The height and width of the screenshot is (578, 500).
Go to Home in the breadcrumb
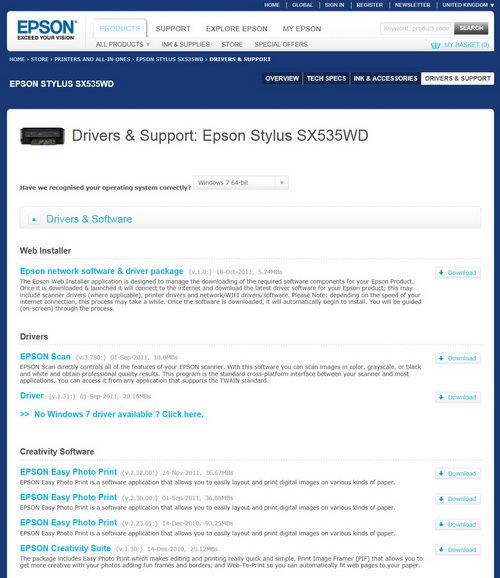[17, 59]
